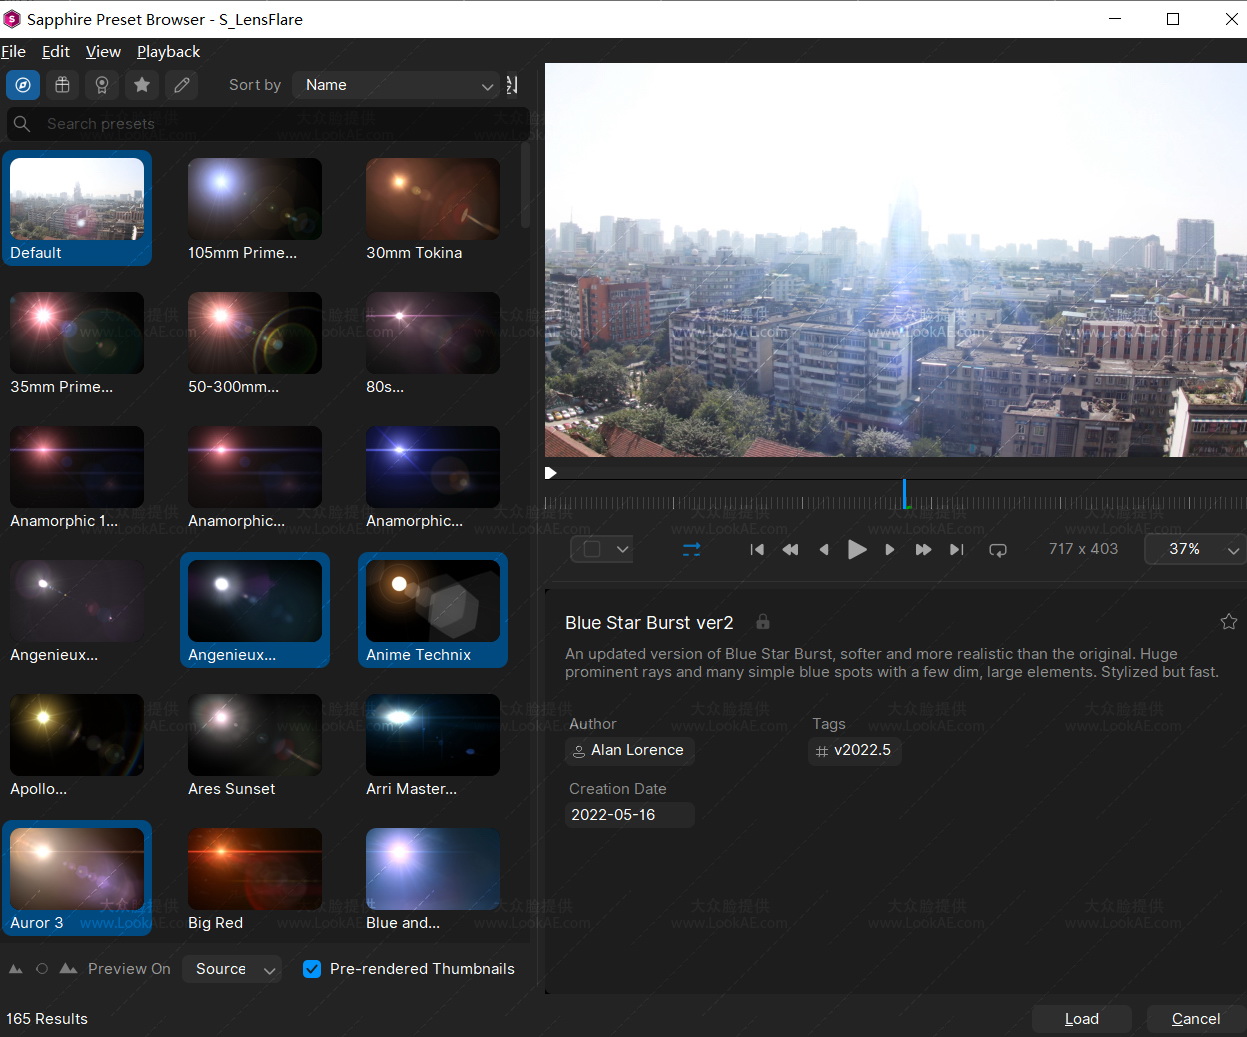Mark Blue Star Burst ver2 as favorite
1247x1037 pixels.
pos(1229,622)
